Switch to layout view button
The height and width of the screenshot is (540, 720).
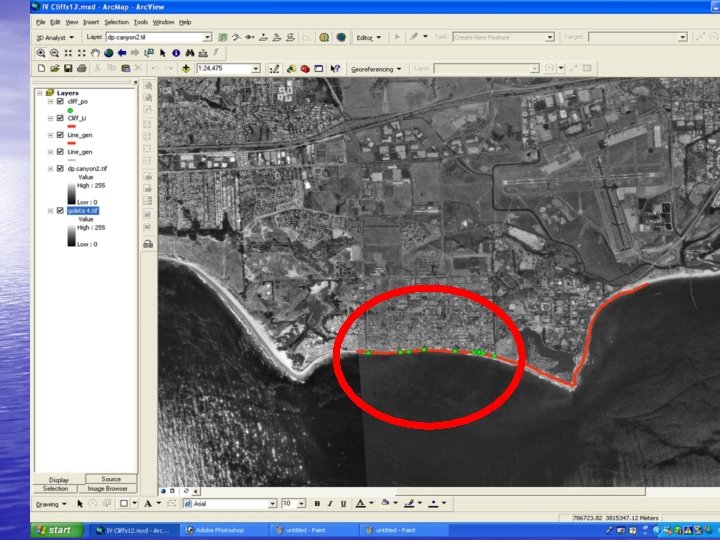172,491
